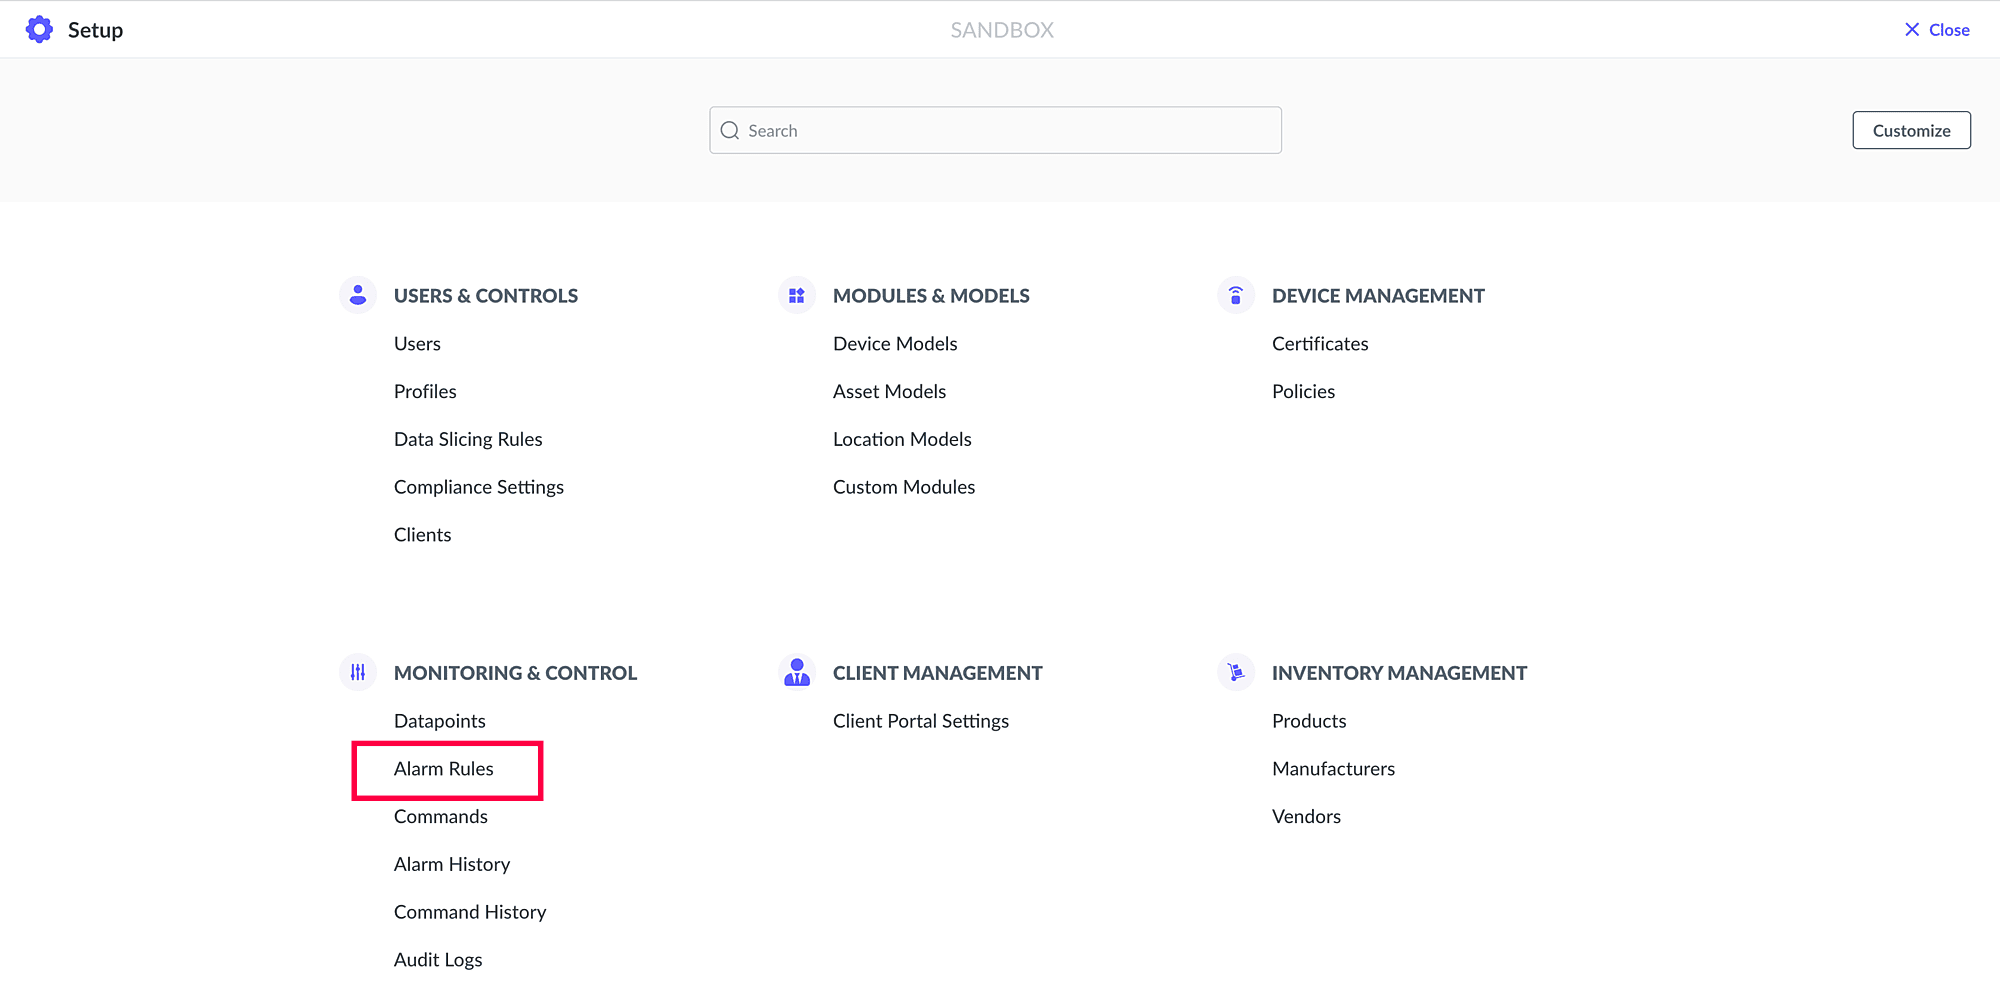Click the Users & Controls person icon
The width and height of the screenshot is (2000, 1004).
click(358, 295)
